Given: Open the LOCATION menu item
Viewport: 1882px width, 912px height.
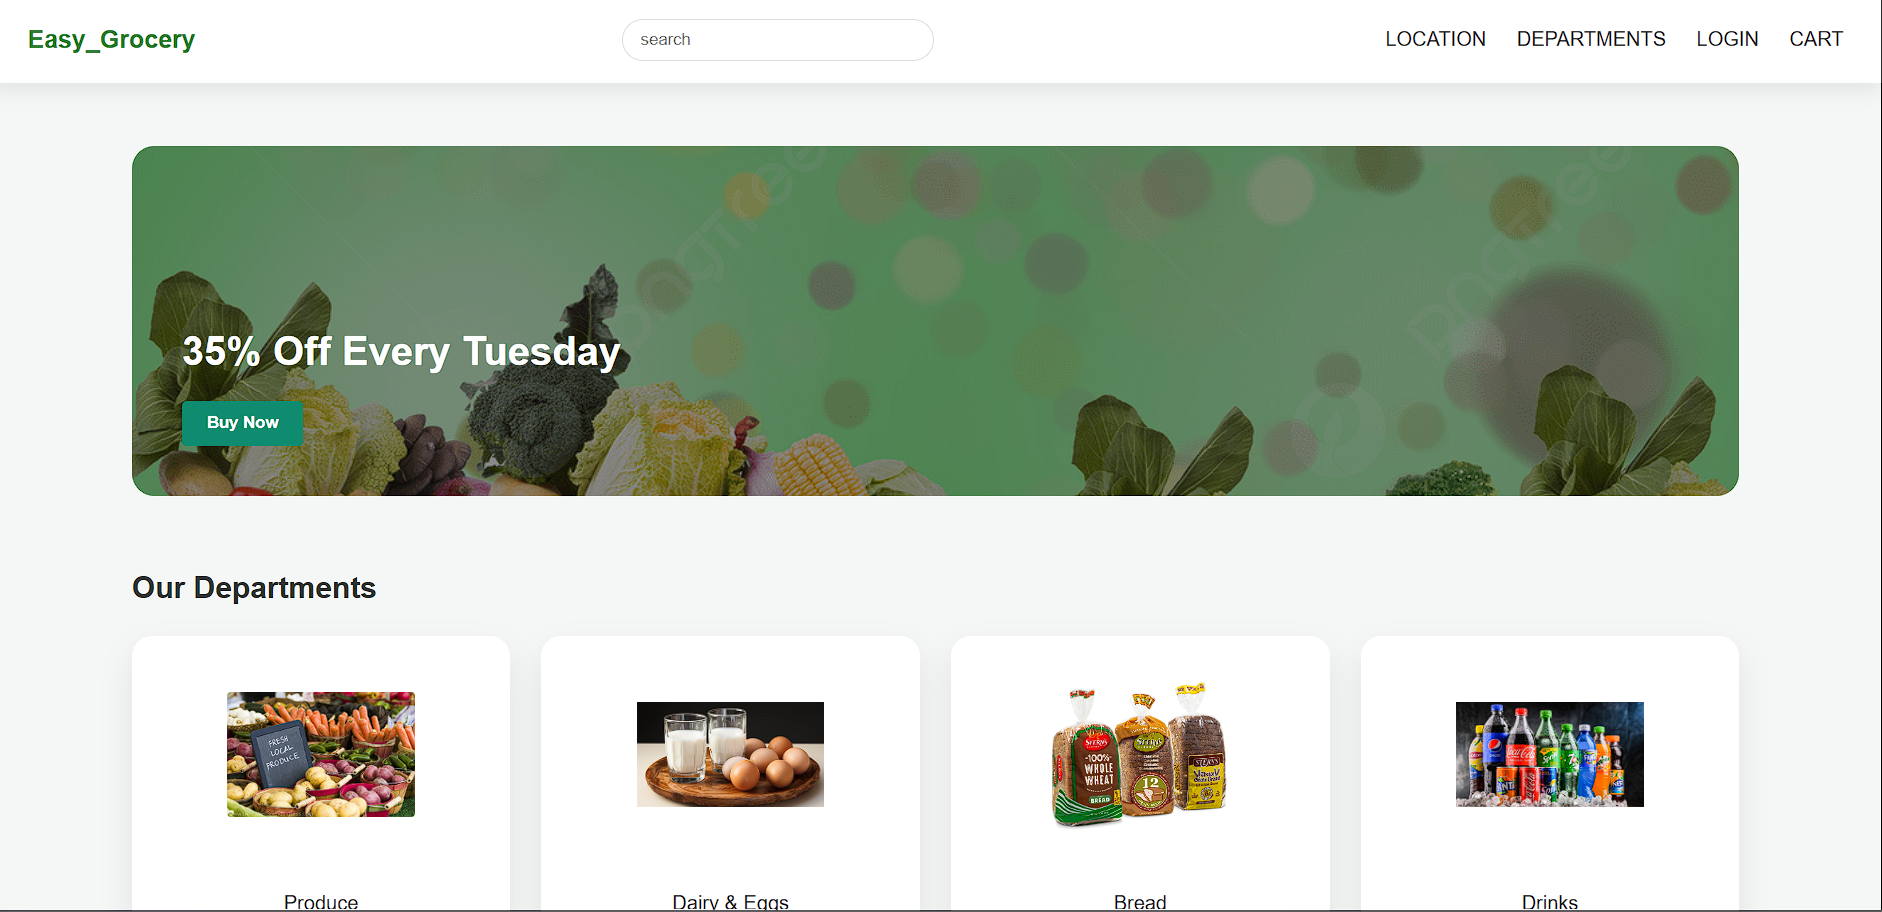Looking at the screenshot, I should (x=1435, y=39).
